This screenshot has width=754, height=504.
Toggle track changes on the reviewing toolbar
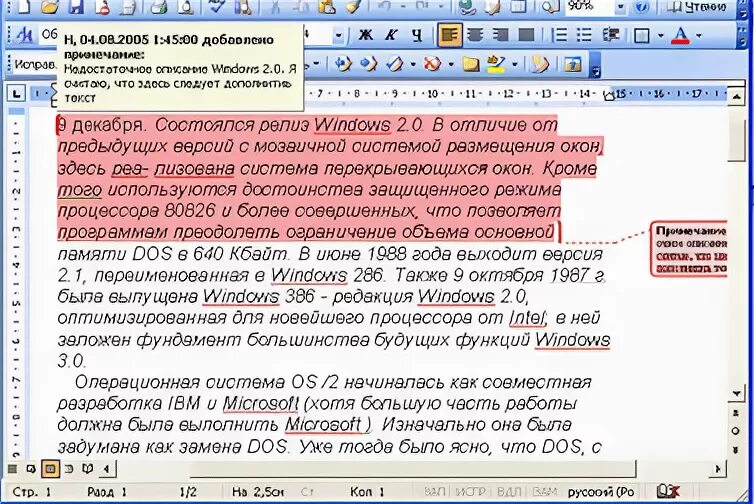point(540,64)
